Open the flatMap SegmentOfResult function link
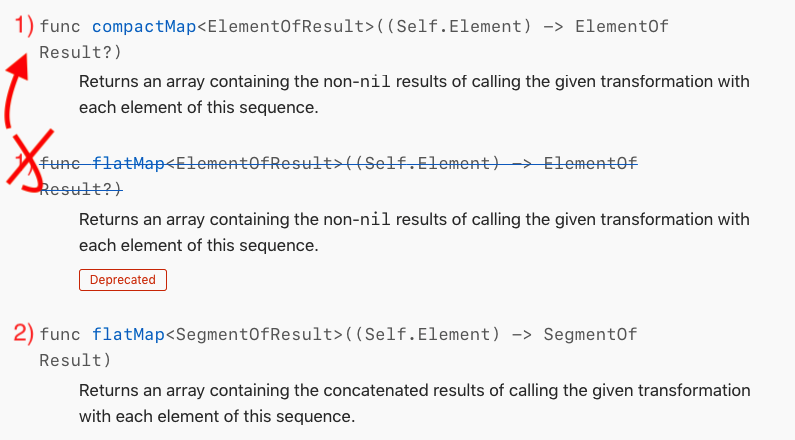795x440 pixels. click(x=128, y=334)
